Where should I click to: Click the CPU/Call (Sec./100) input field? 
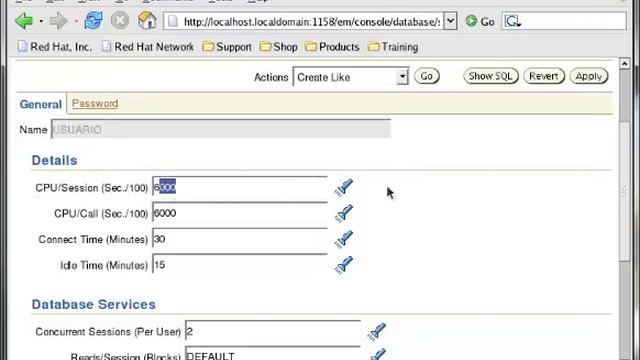pos(240,213)
